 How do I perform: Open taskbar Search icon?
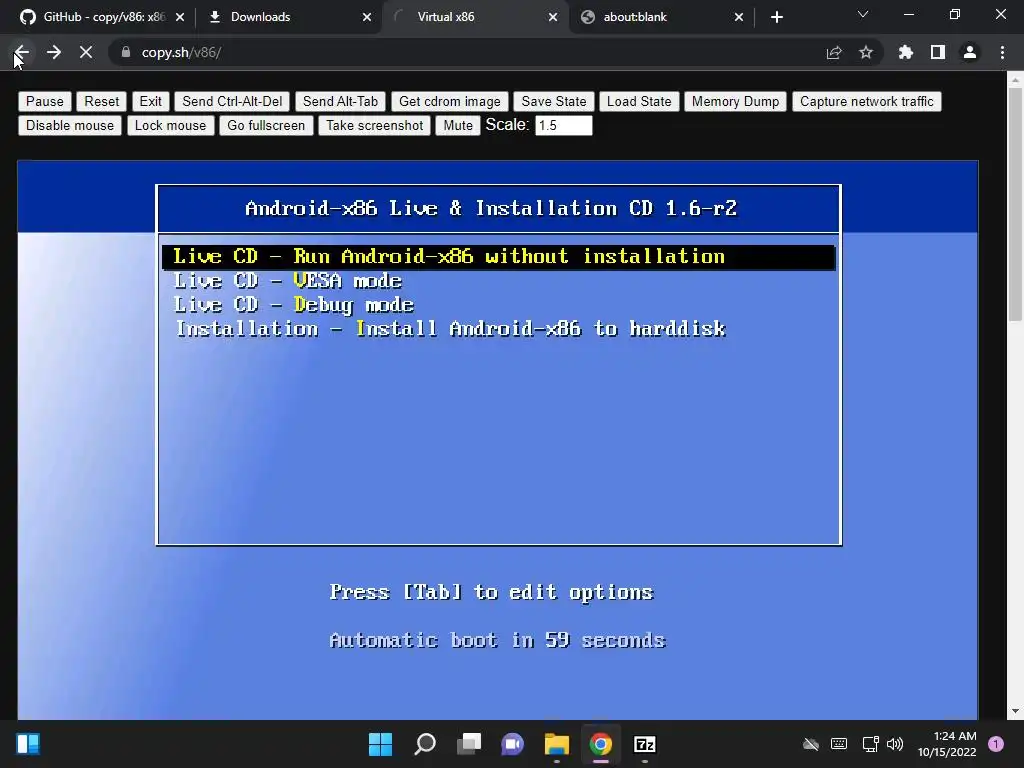click(424, 744)
